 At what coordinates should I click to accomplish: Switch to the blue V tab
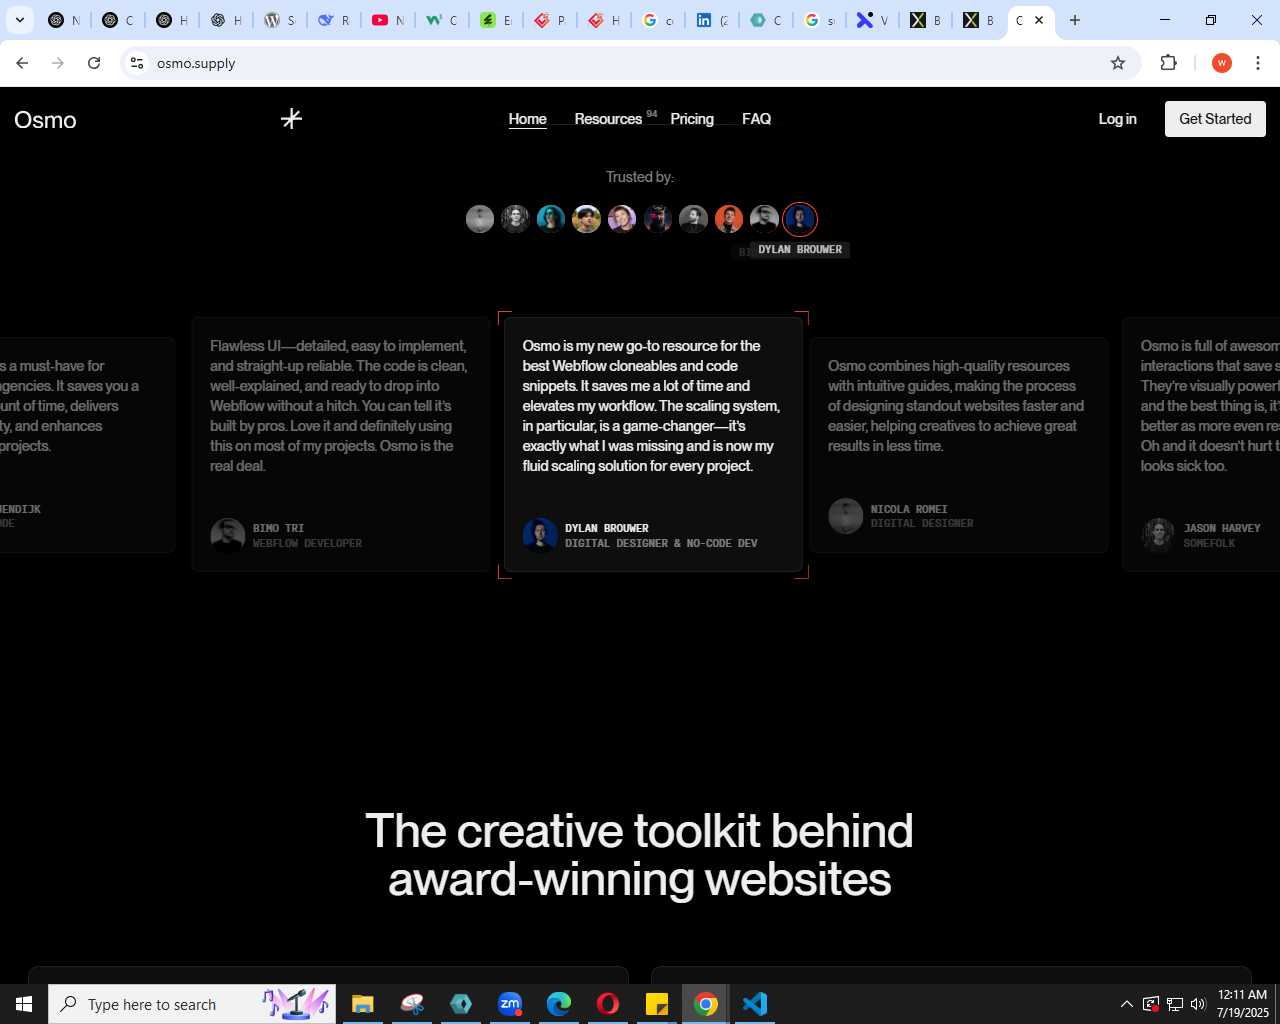[x=873, y=20]
